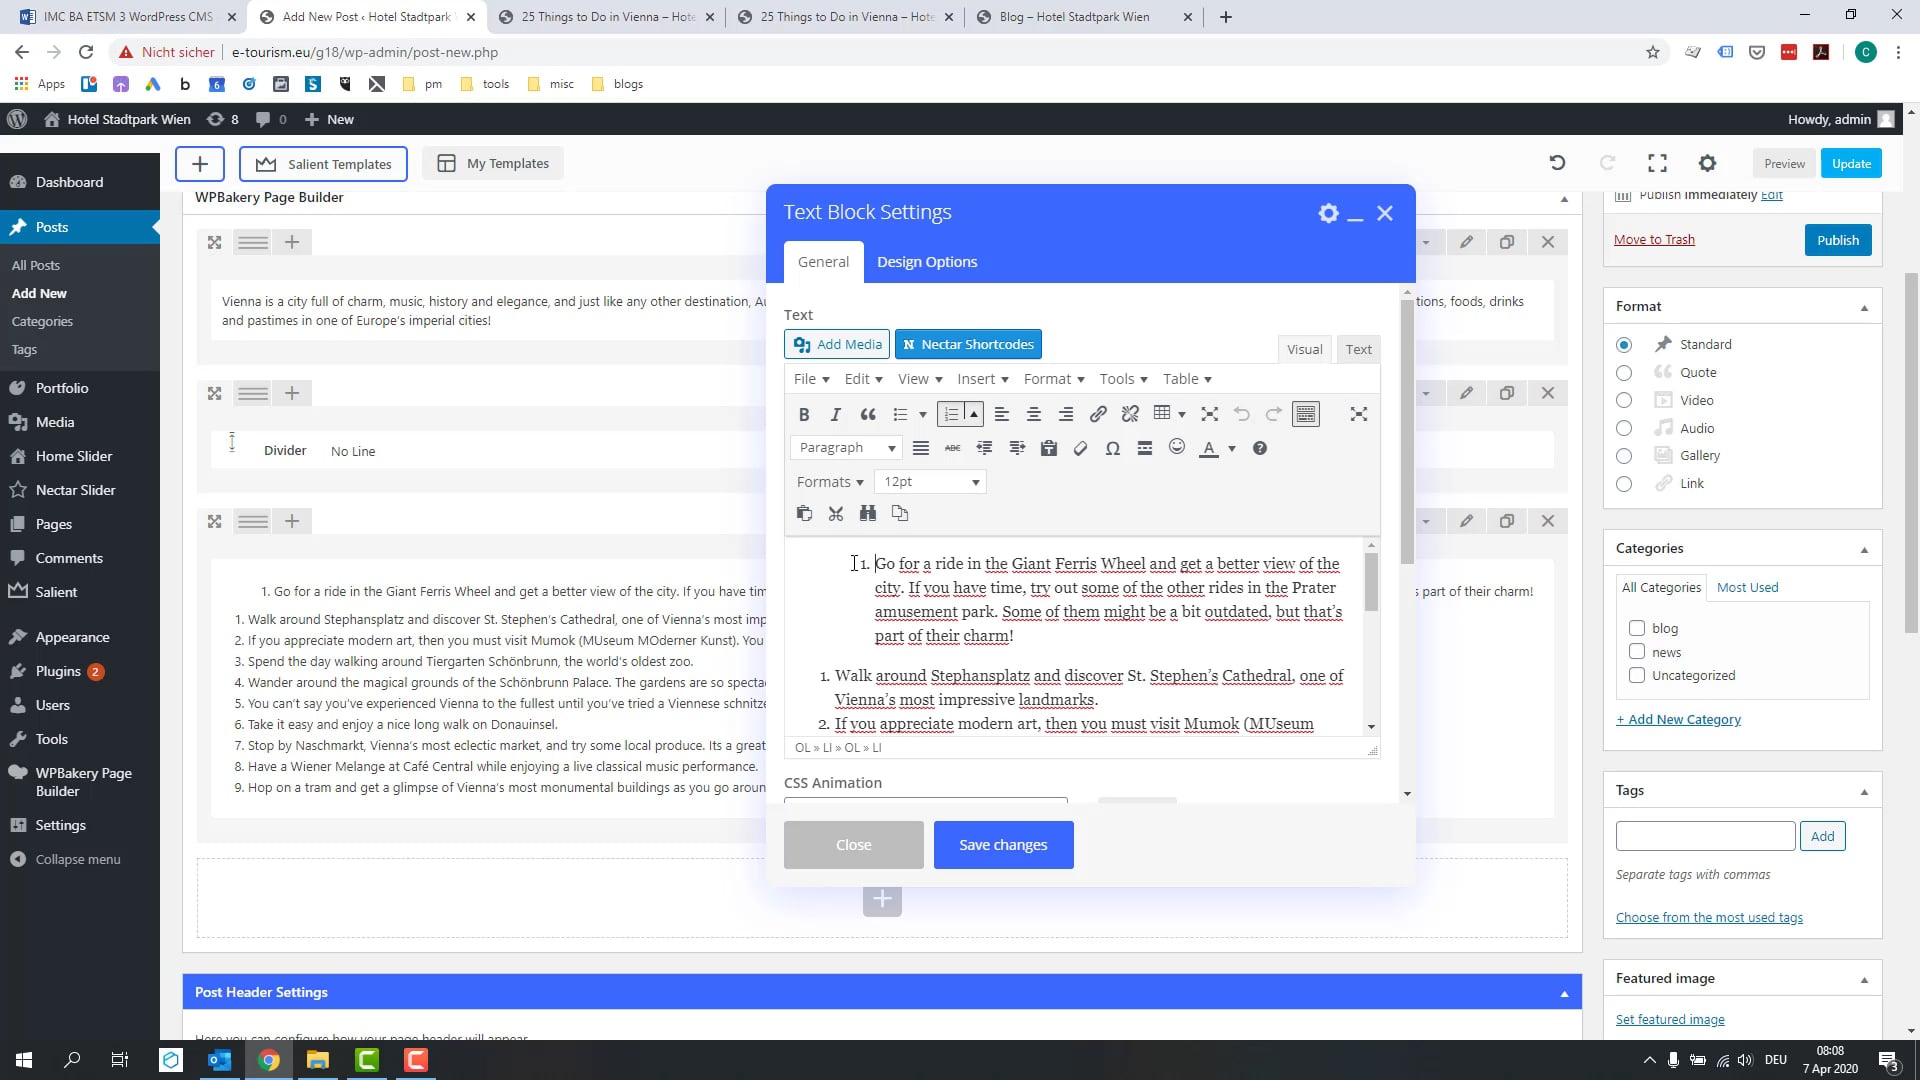Collapse the Post Header Settings section
The height and width of the screenshot is (1080, 1920).
[x=1564, y=994]
